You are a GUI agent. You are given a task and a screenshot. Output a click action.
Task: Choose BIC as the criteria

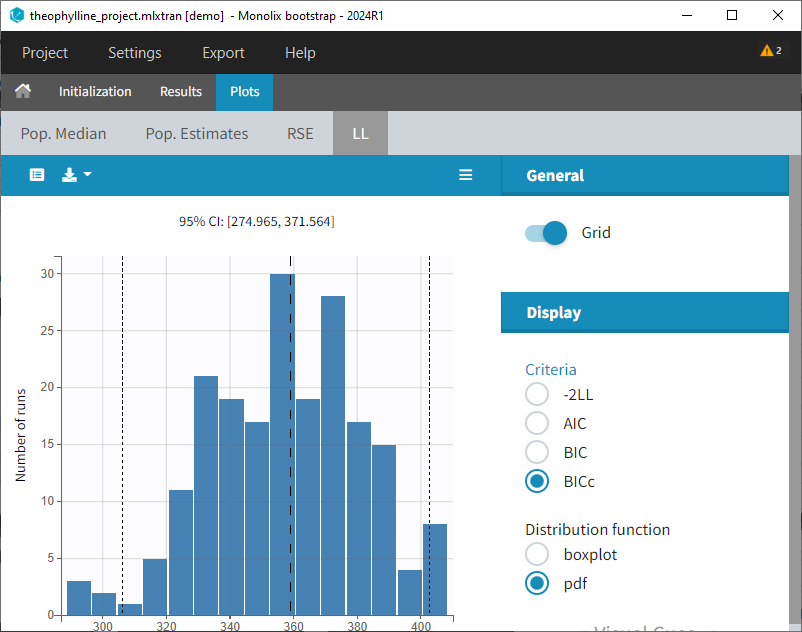coord(537,453)
